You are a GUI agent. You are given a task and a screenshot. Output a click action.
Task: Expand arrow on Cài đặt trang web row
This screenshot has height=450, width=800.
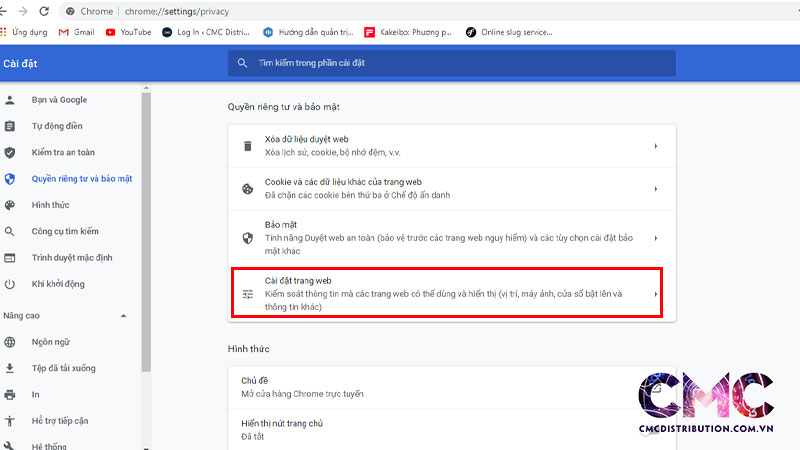coord(656,294)
